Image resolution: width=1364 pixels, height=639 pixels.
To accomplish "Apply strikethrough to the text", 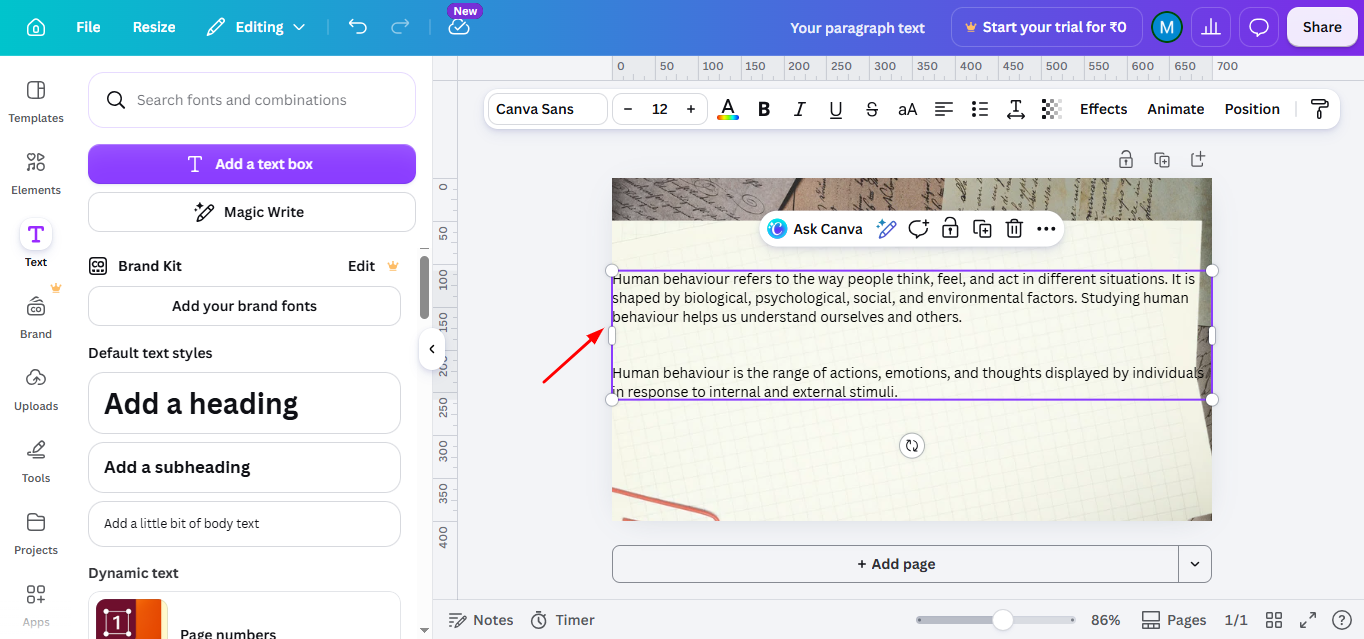I will click(x=872, y=109).
